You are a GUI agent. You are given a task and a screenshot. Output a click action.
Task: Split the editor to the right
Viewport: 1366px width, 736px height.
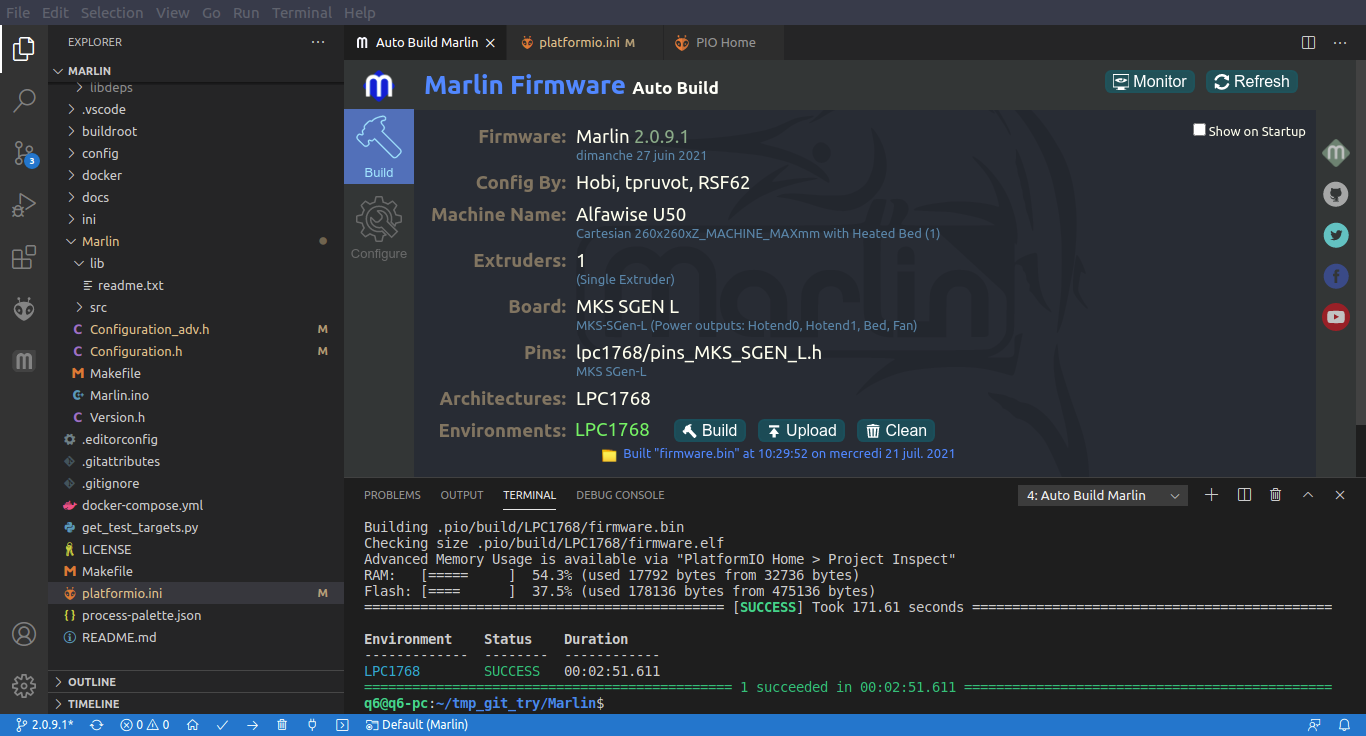[1308, 43]
